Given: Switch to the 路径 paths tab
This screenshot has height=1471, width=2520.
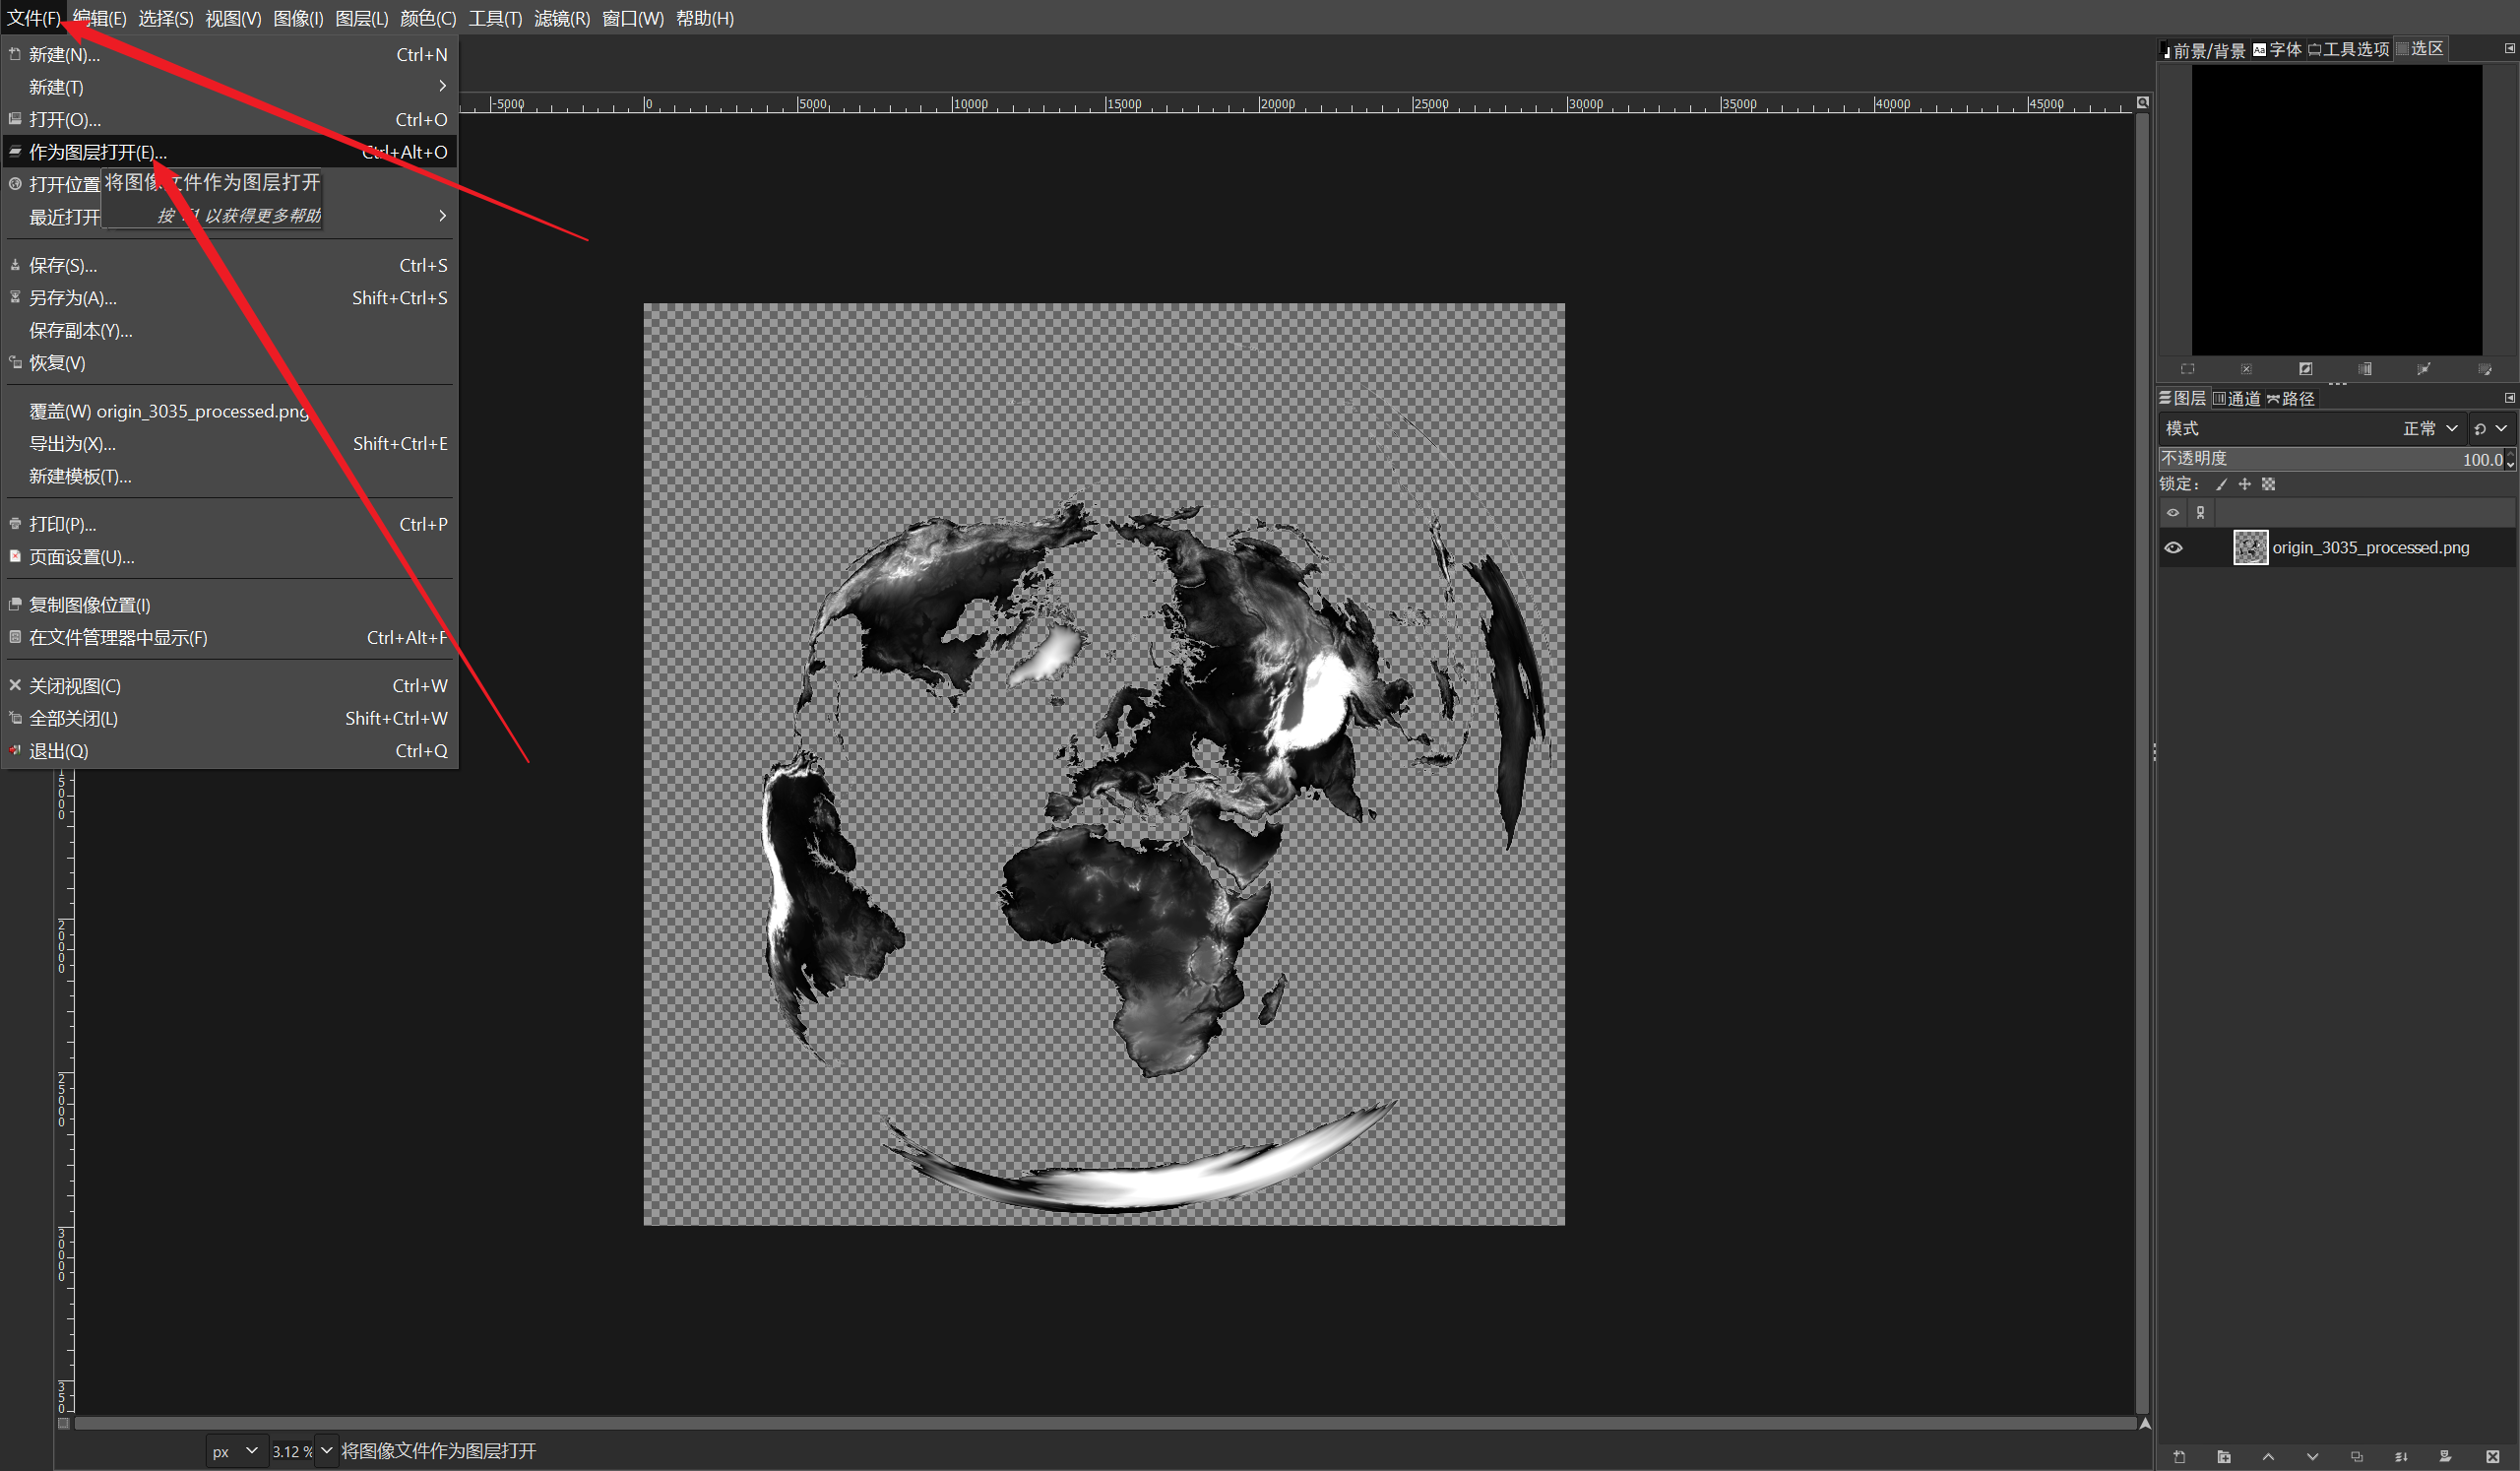Looking at the screenshot, I should (2291, 398).
